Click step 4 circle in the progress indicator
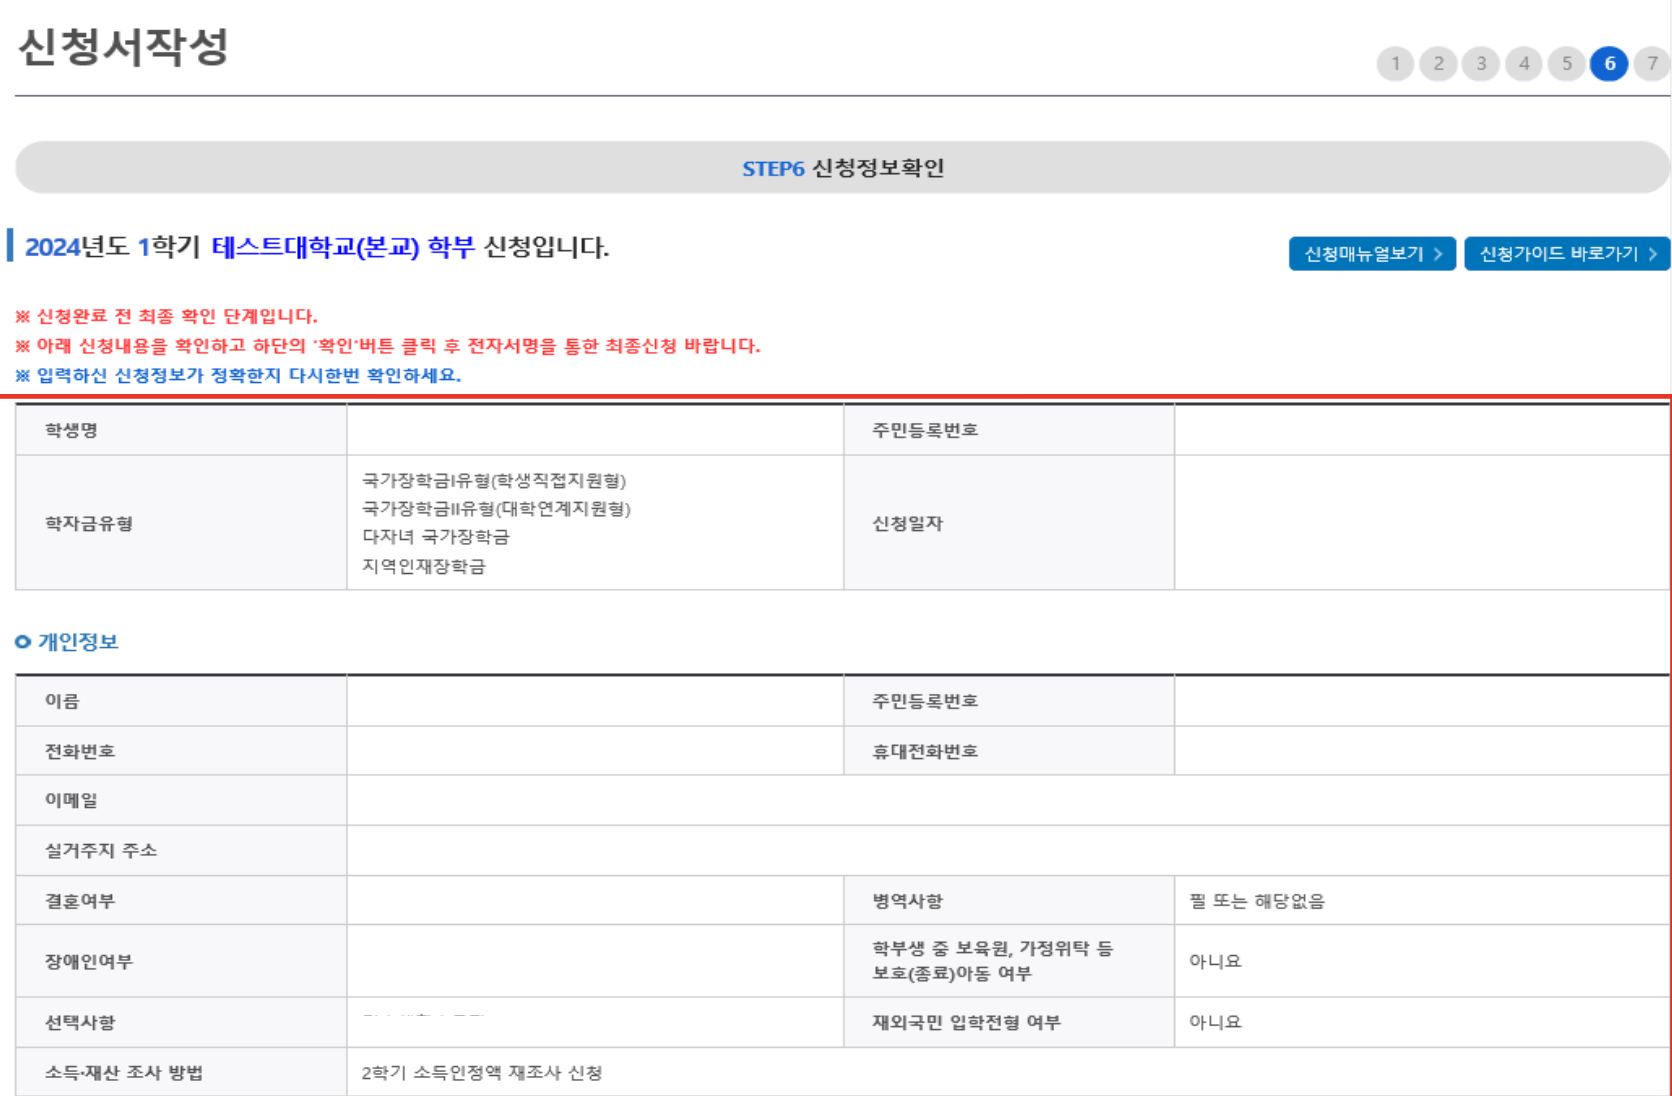The height and width of the screenshot is (1096, 1672). (1524, 62)
